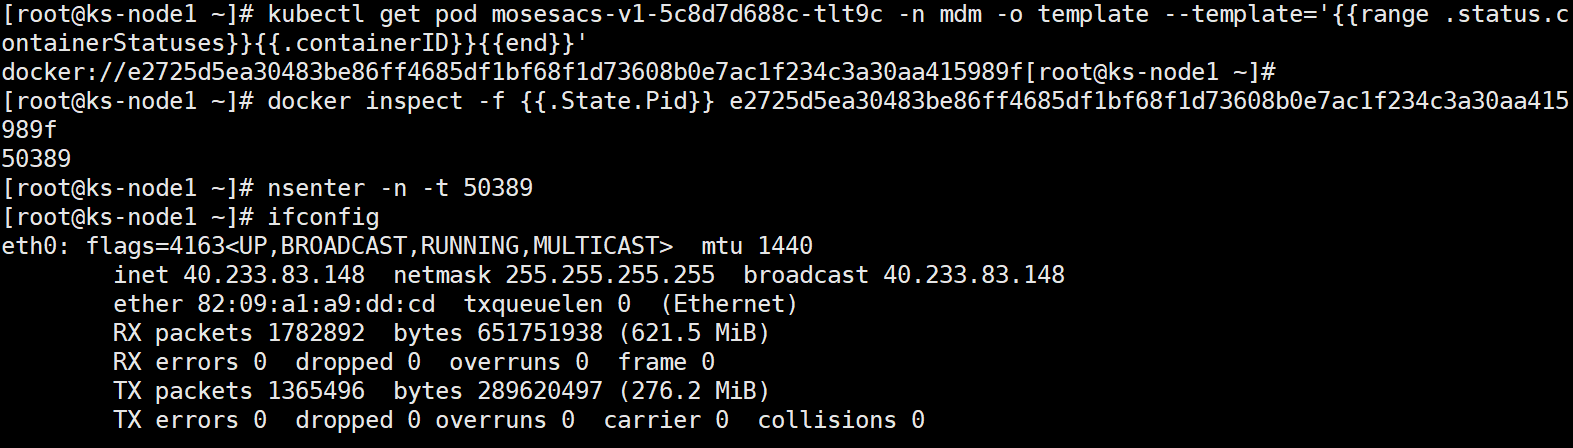
Task: Click the collisions label on the last line
Action: (x=827, y=421)
